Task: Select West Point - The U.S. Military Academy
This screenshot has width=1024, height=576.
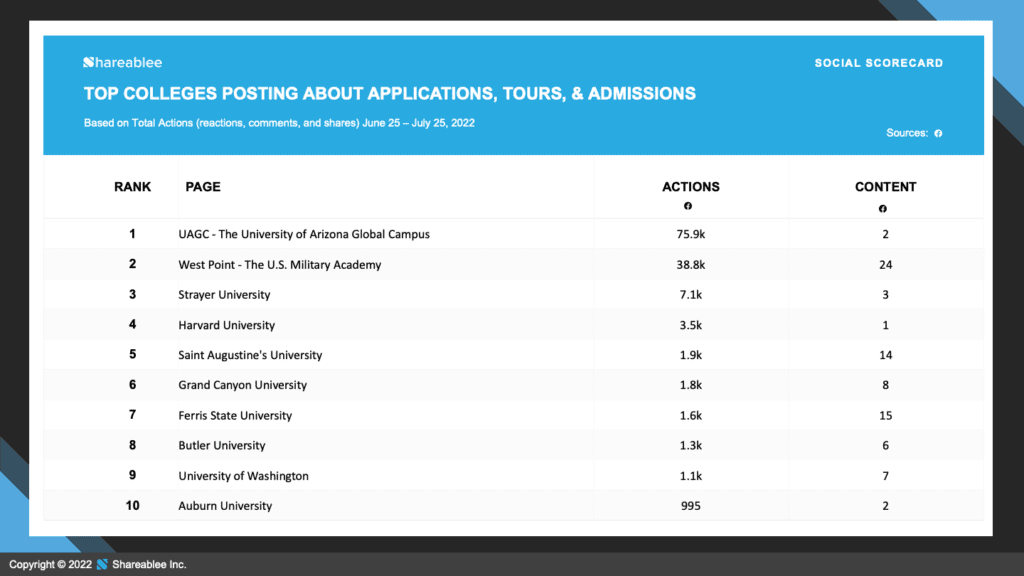Action: click(280, 264)
